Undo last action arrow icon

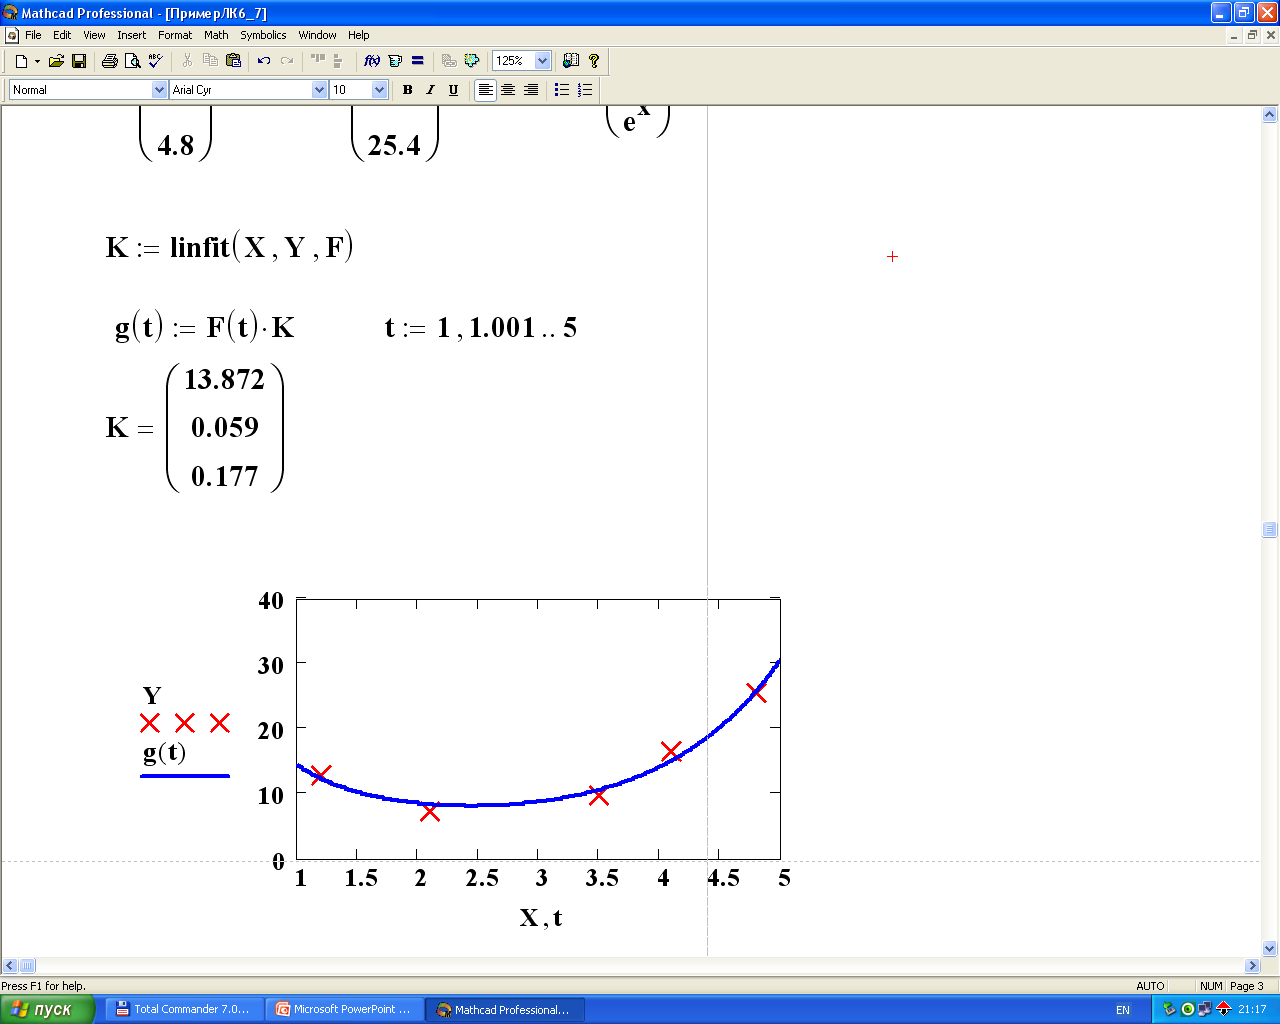(x=264, y=61)
